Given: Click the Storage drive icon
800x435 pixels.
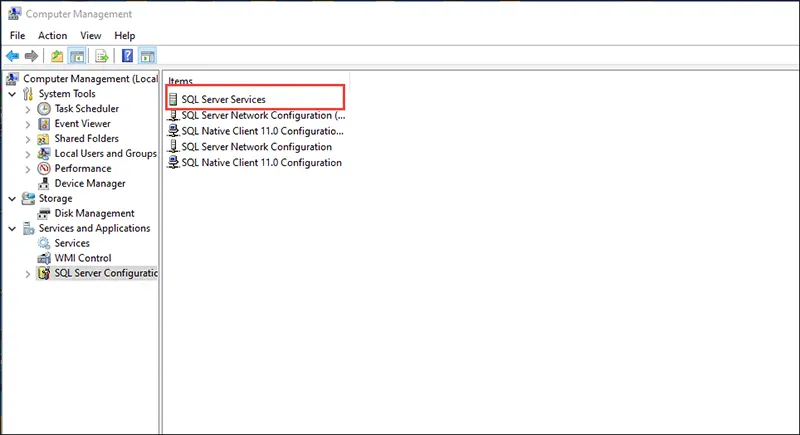Looking at the screenshot, I should click(x=28, y=198).
